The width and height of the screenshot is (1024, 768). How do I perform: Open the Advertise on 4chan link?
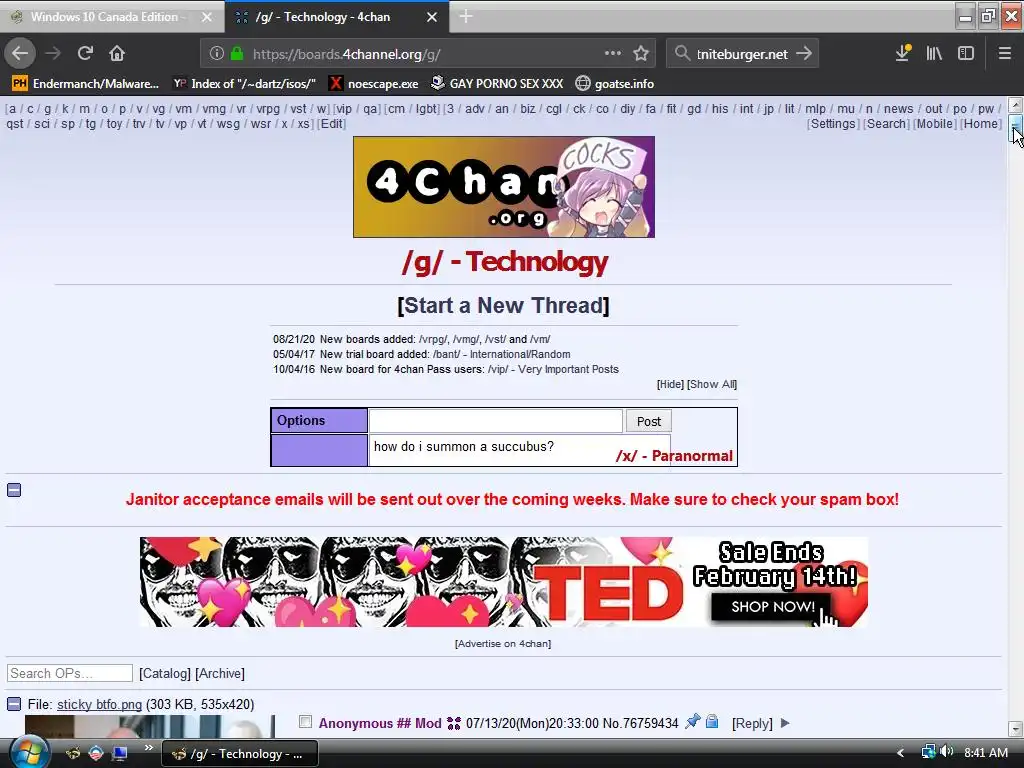pos(503,643)
